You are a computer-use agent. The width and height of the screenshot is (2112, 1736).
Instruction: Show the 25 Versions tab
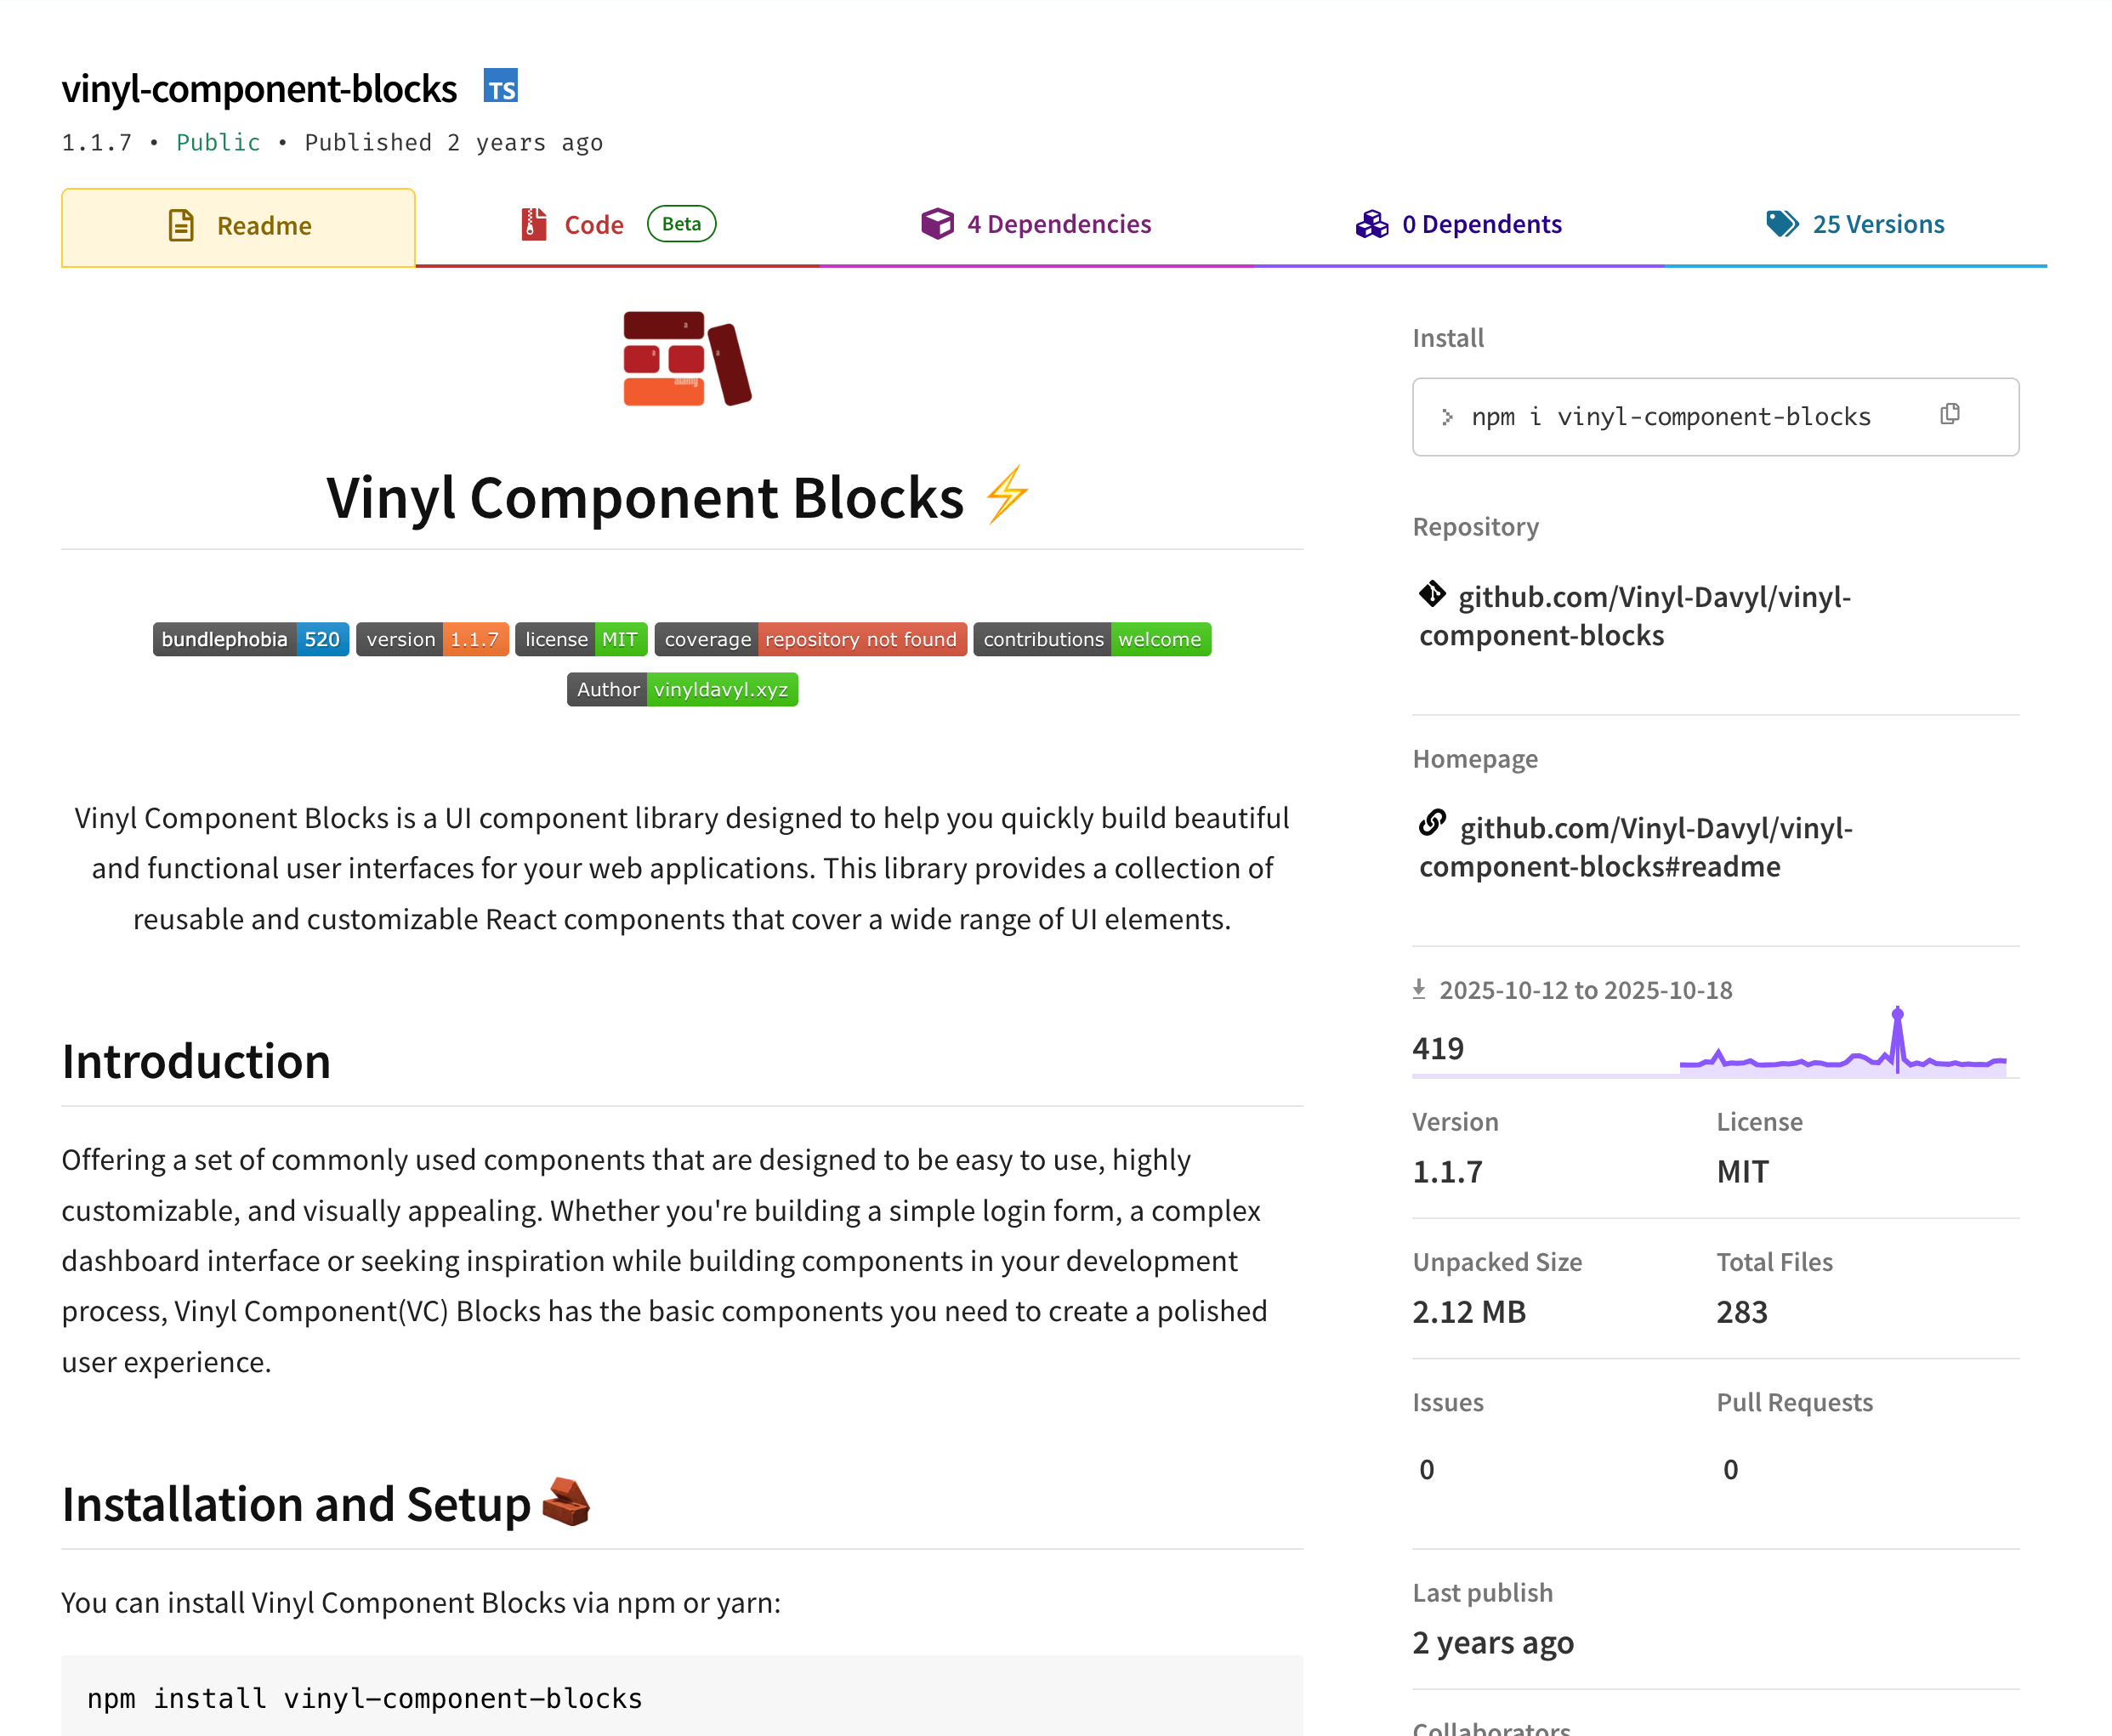(x=1855, y=224)
